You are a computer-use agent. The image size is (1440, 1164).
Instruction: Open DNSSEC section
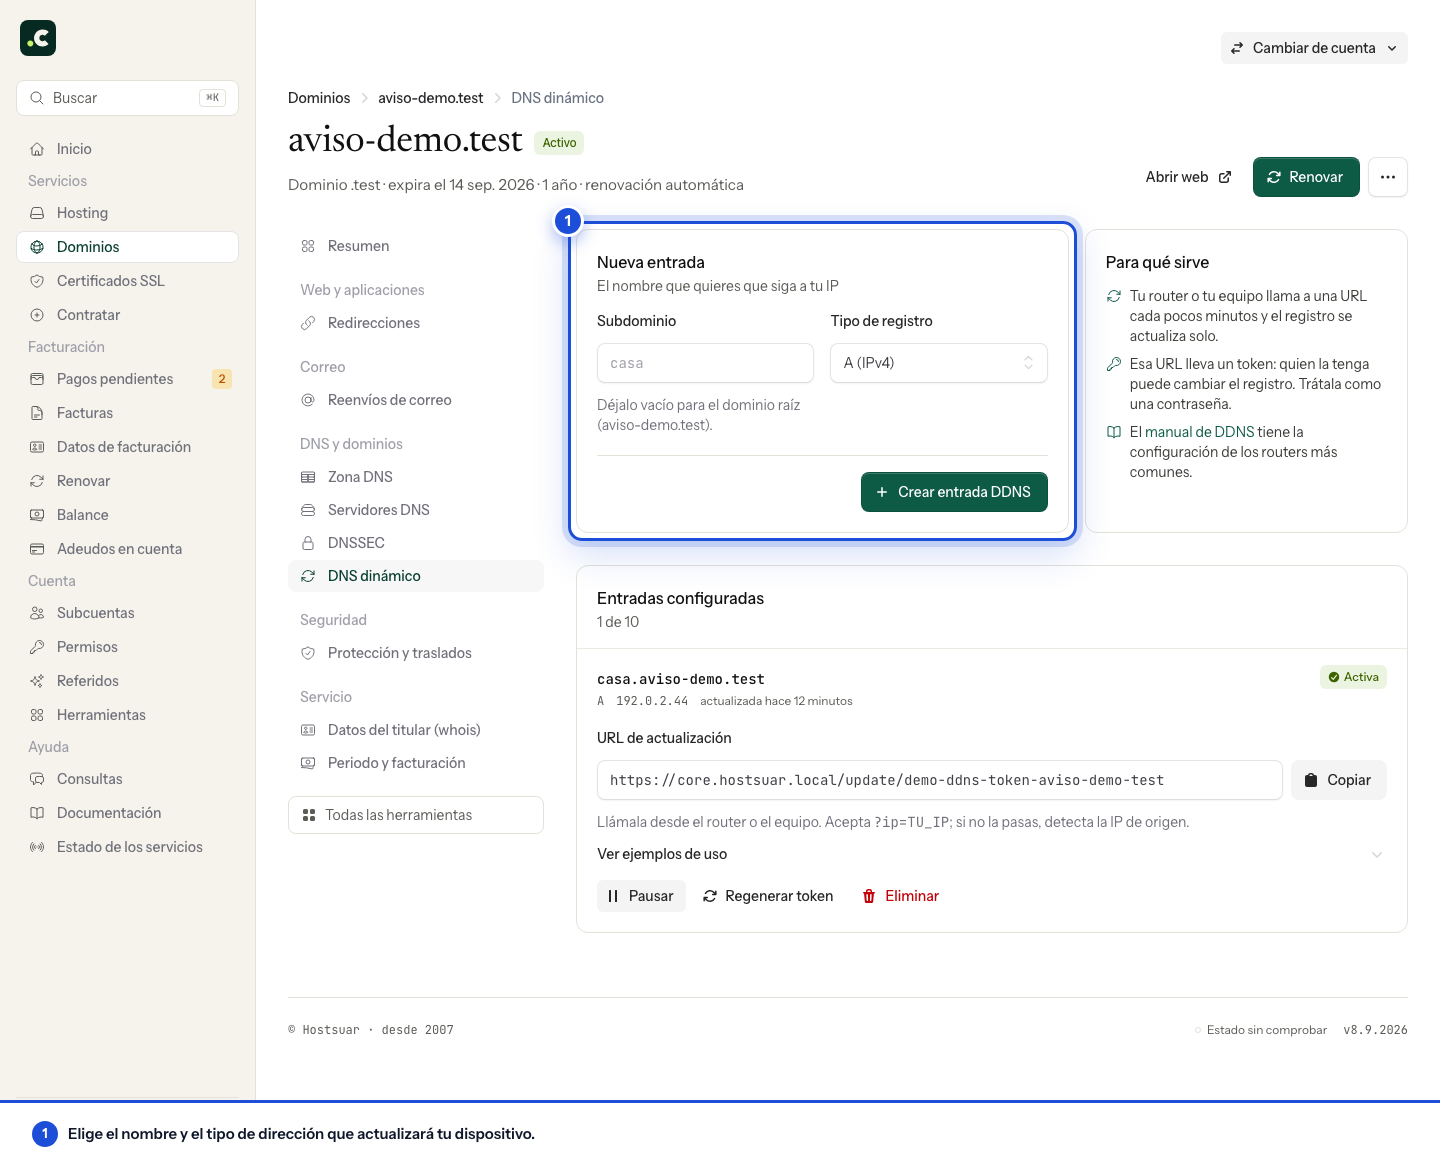[x=416, y=543]
